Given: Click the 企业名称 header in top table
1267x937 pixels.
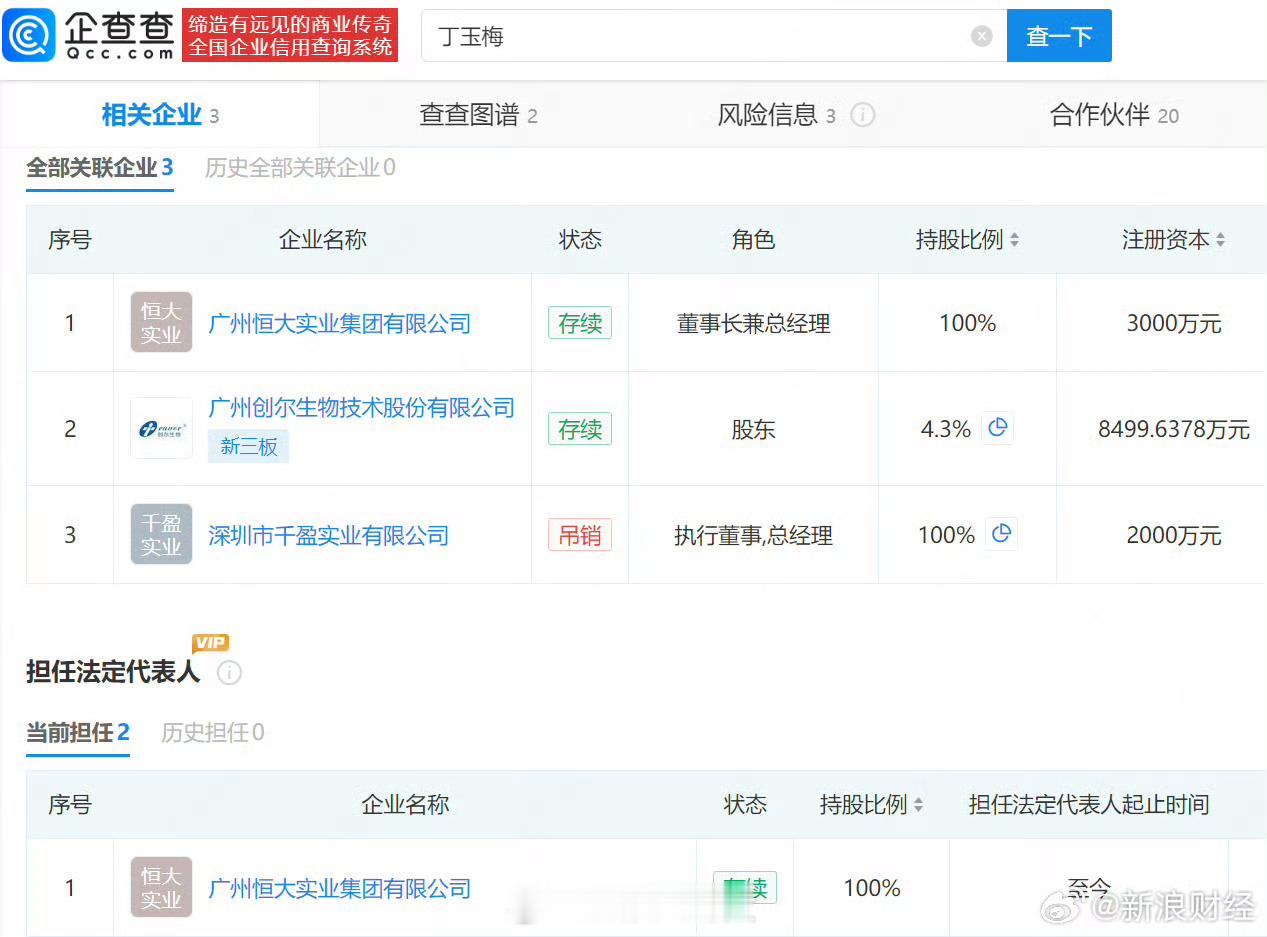Looking at the screenshot, I should coord(322,240).
